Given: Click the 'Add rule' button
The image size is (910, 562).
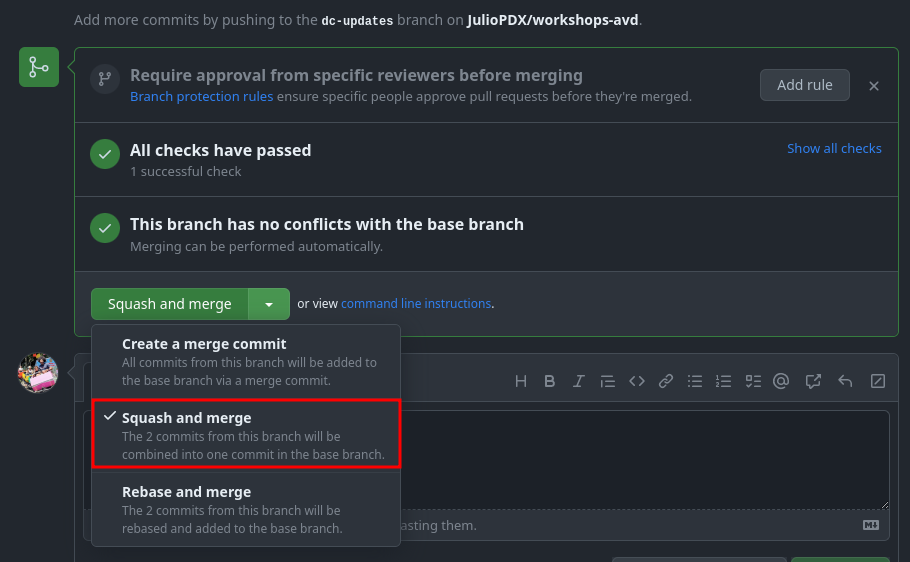Looking at the screenshot, I should coord(804,85).
